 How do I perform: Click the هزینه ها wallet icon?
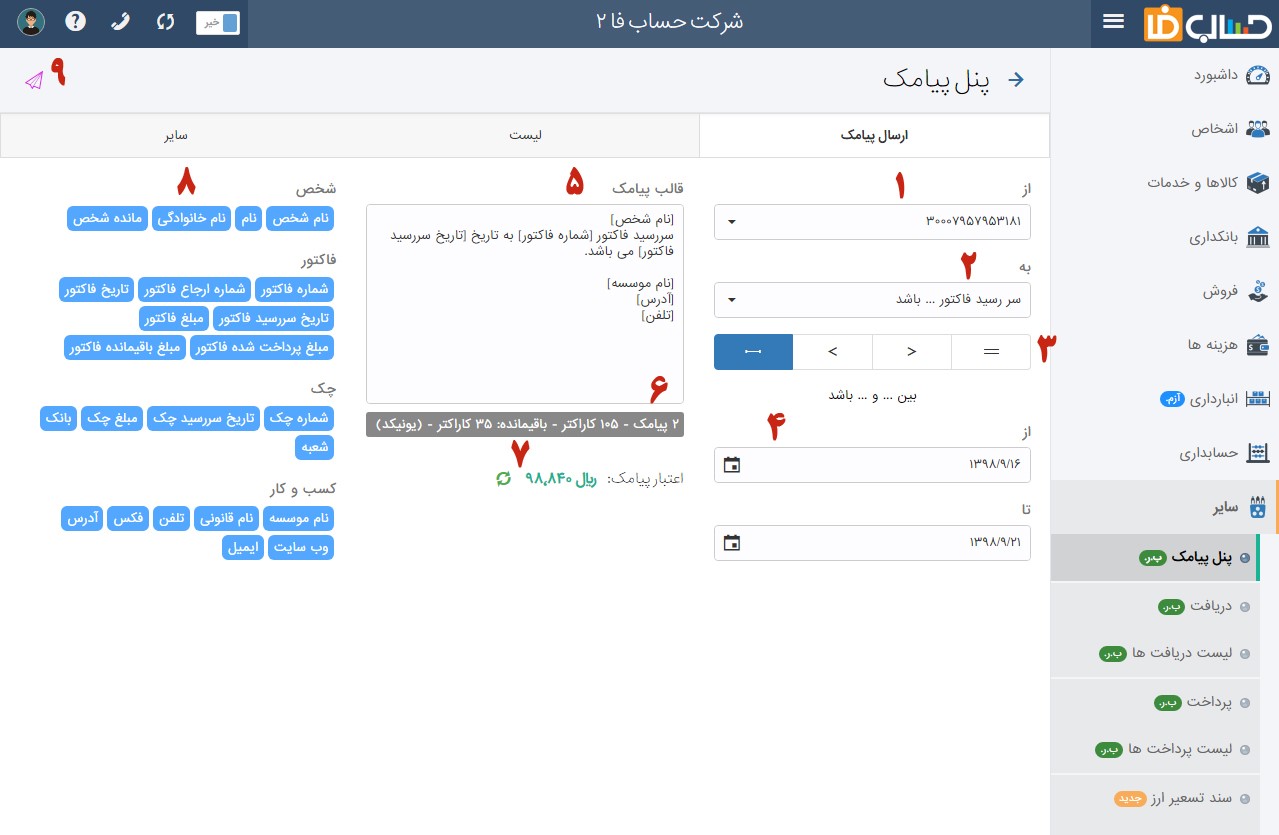1258,345
